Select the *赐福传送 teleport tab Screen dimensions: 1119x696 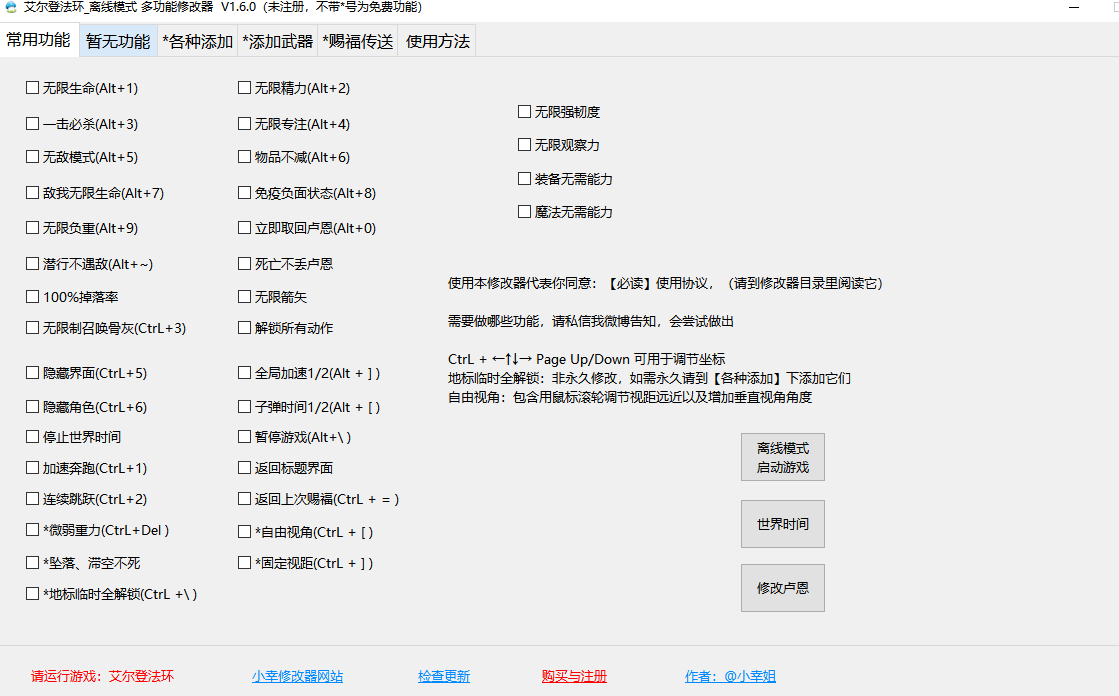(357, 41)
